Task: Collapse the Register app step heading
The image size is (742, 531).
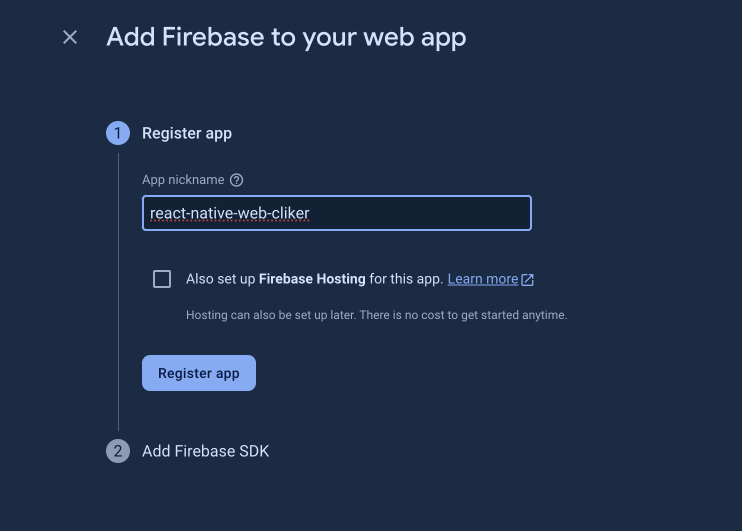Action: 187,133
